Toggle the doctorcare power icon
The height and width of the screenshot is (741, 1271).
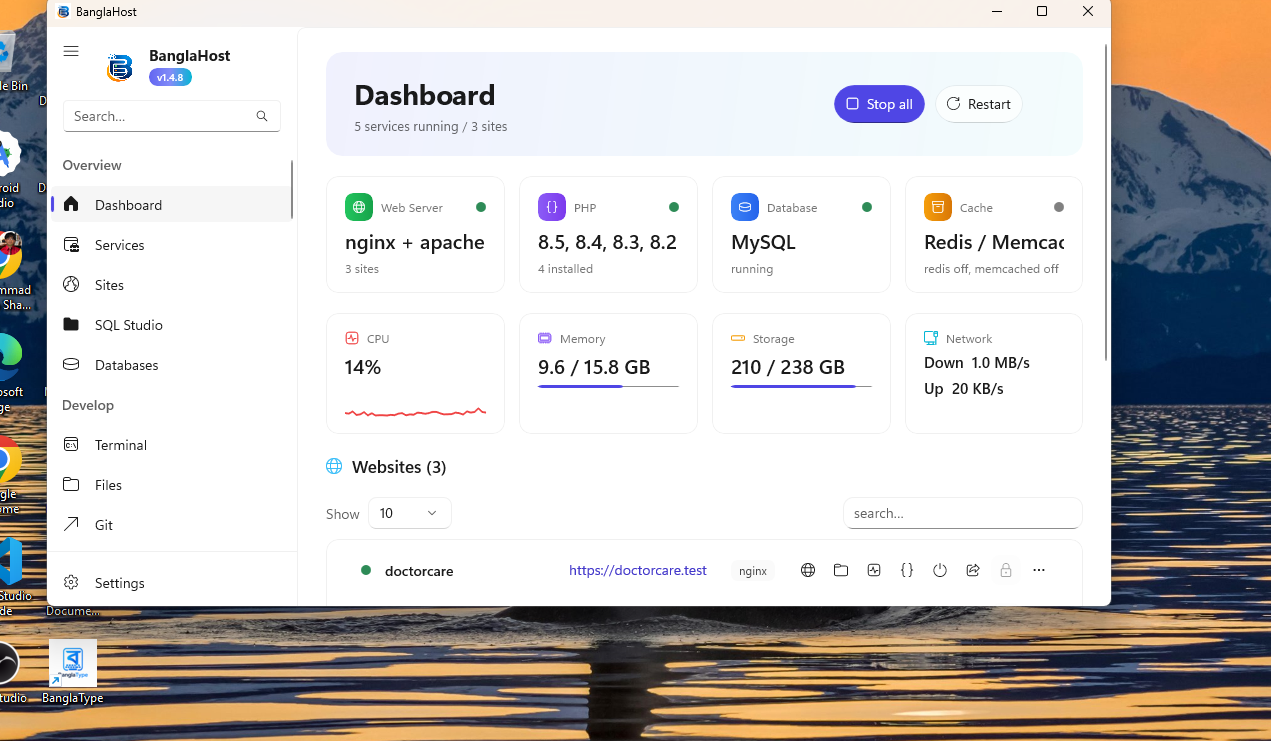tap(940, 570)
